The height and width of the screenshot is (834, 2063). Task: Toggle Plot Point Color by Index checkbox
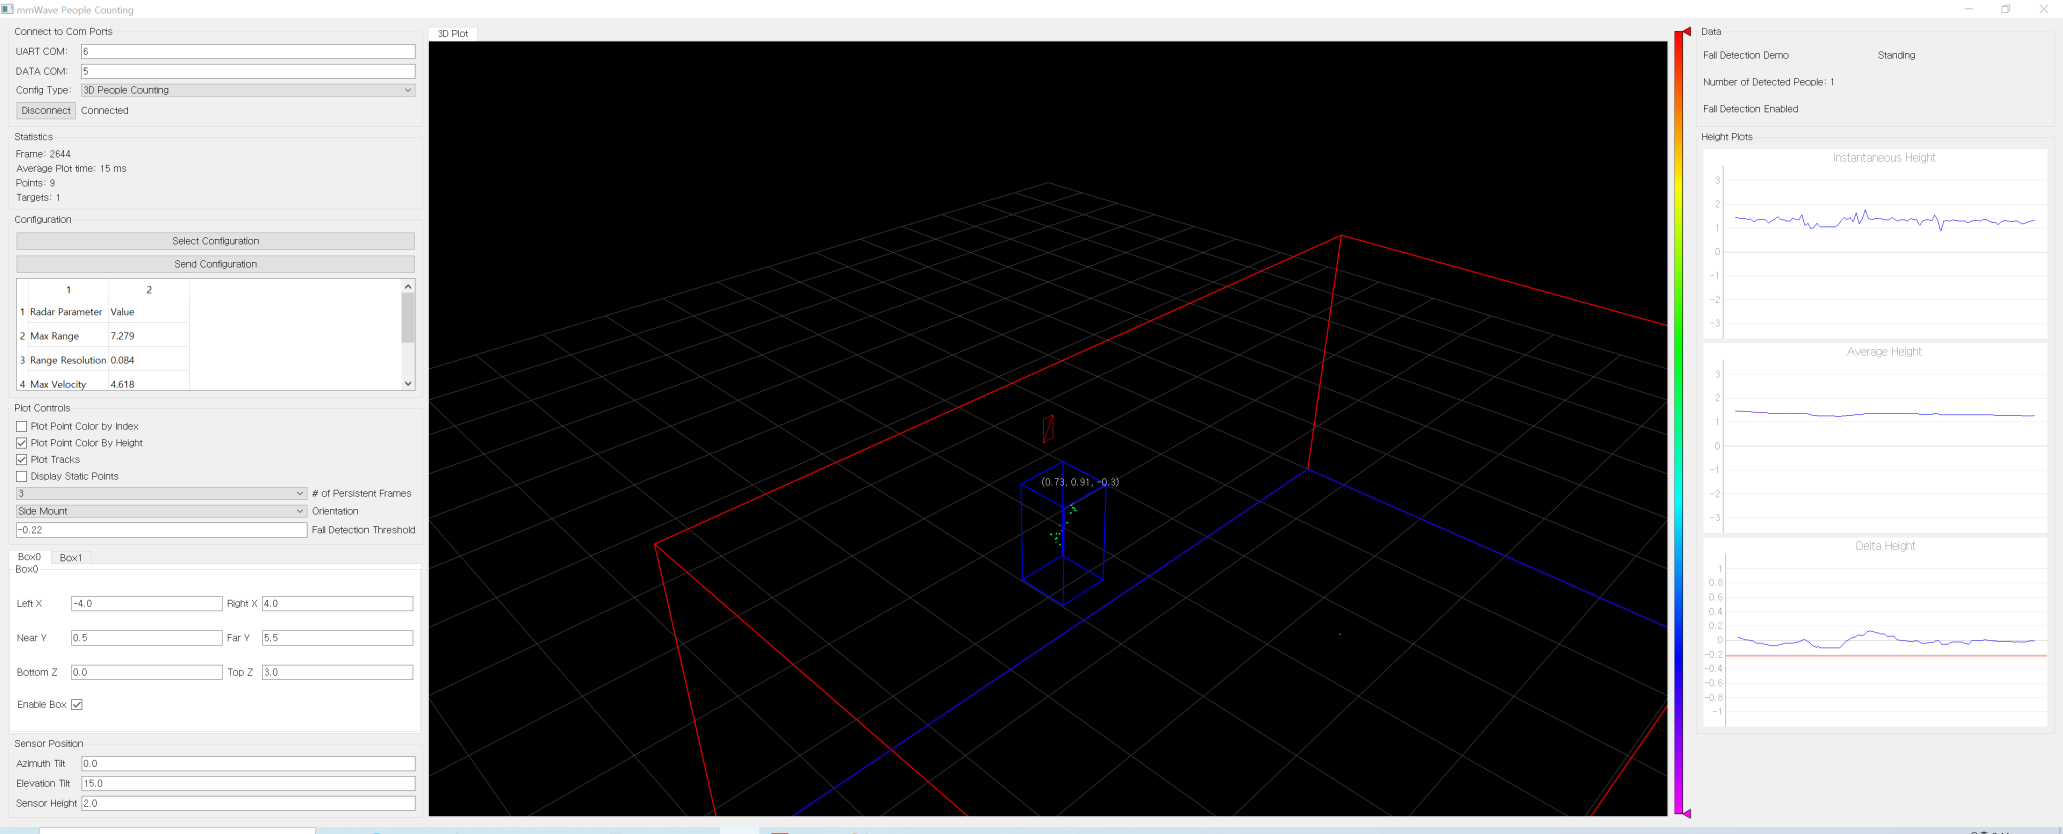(x=22, y=426)
